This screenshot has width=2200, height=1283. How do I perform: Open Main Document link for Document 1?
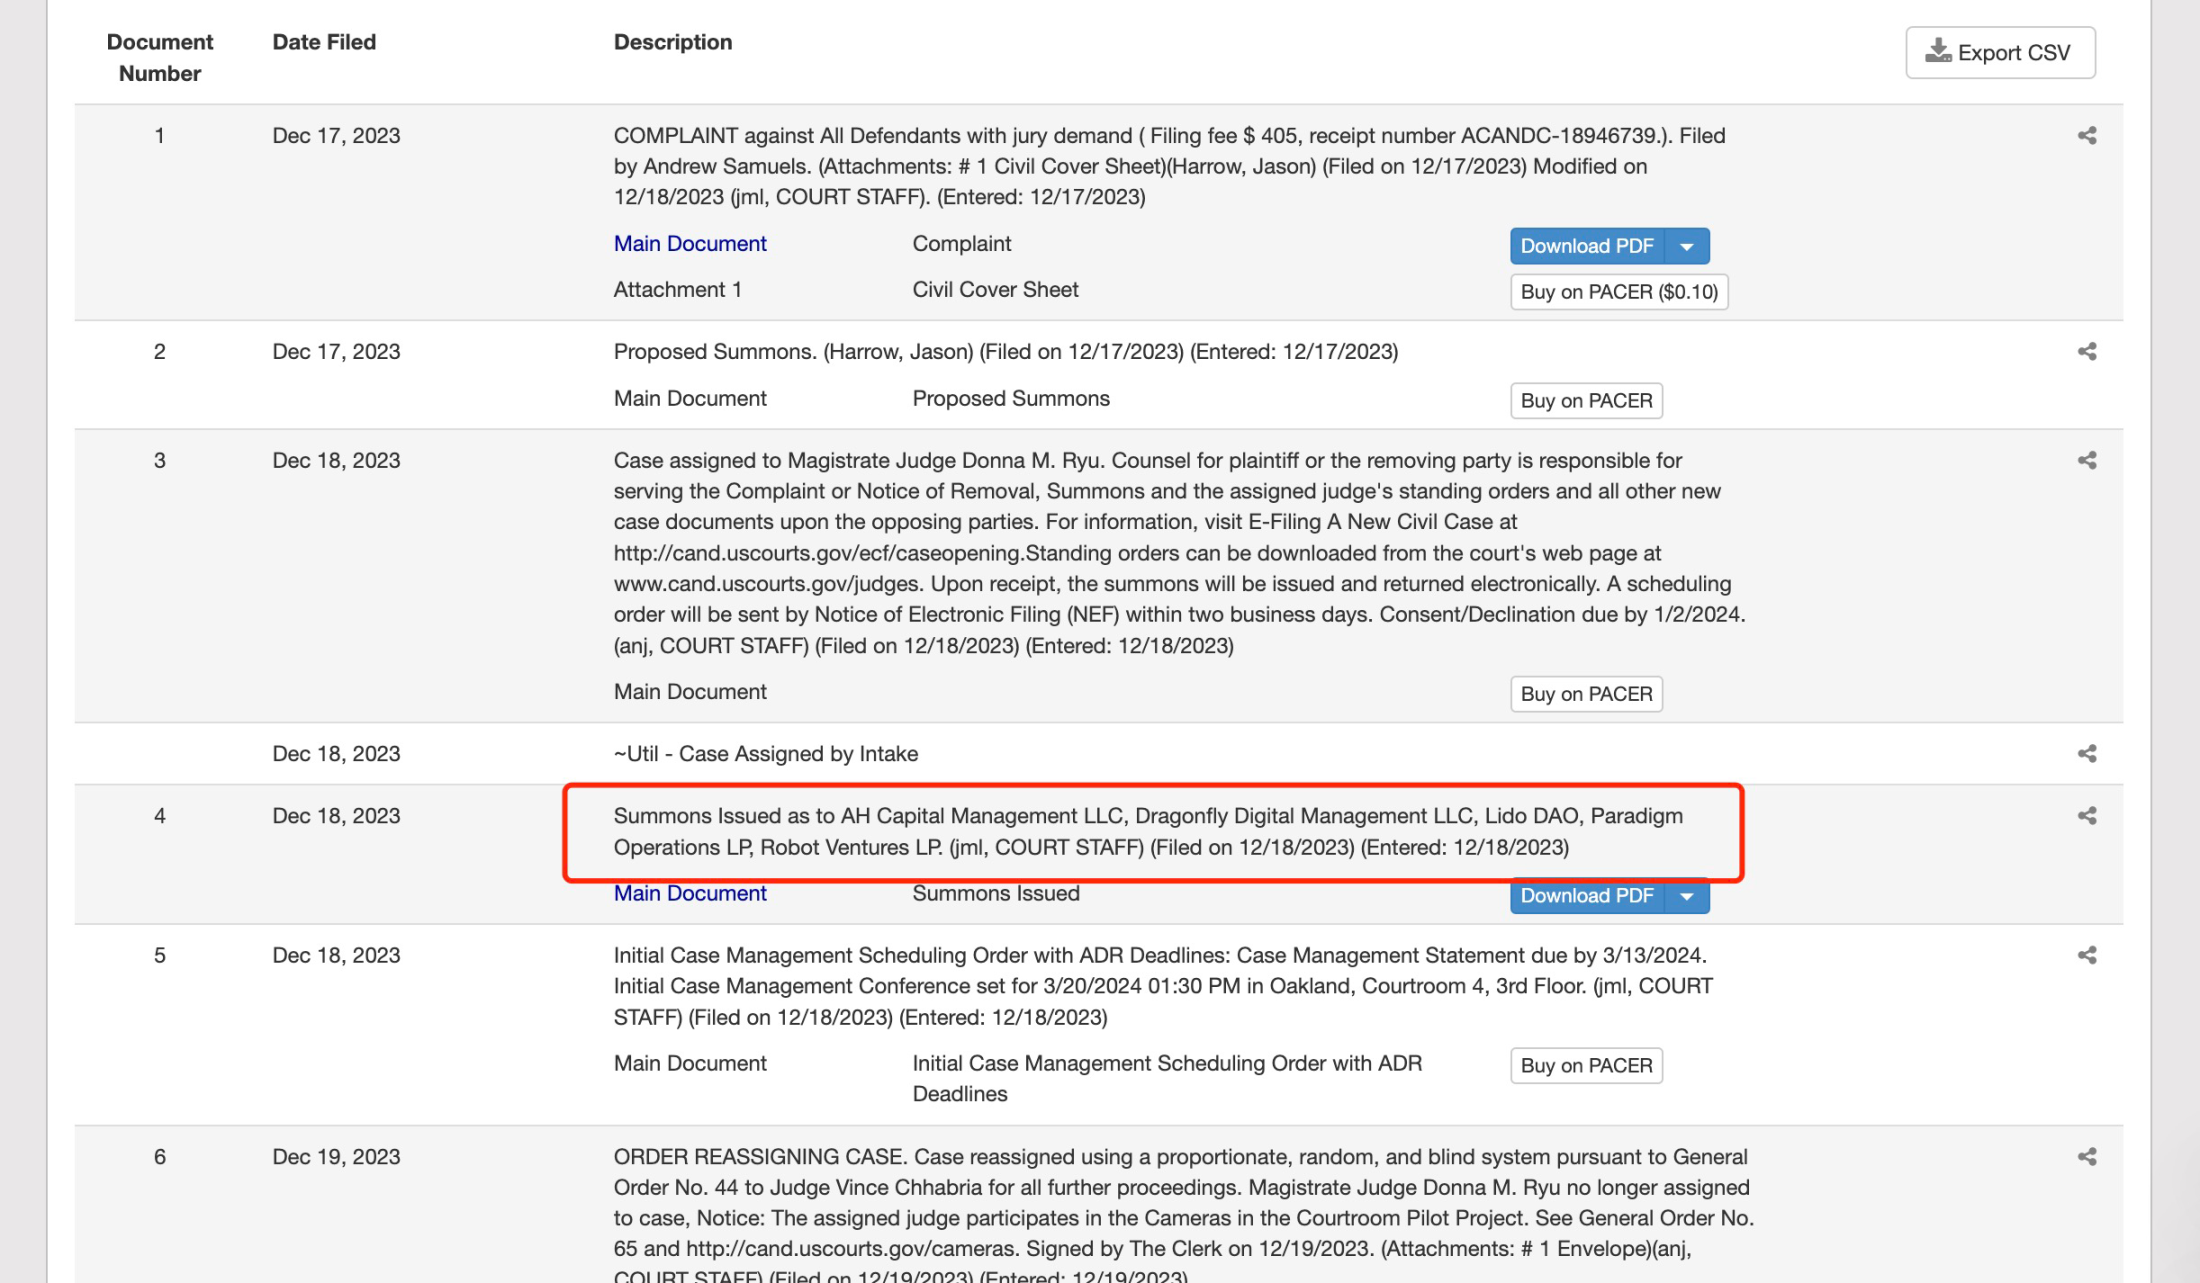(x=690, y=243)
